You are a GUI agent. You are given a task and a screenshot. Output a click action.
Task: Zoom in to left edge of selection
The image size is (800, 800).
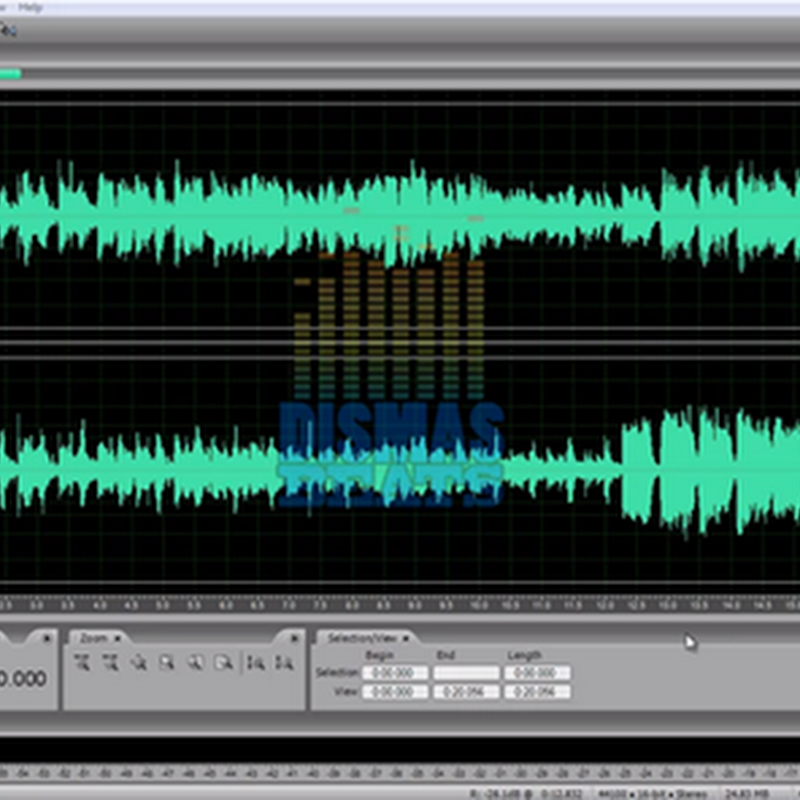pos(196,661)
